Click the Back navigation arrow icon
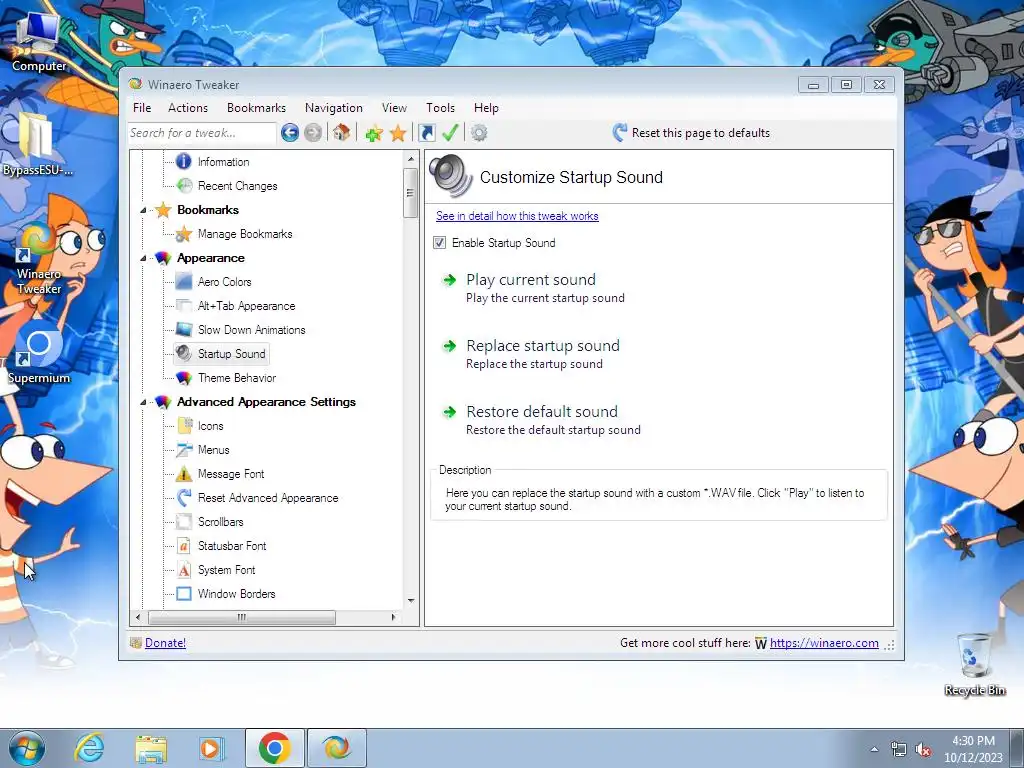This screenshot has height=768, width=1024. point(290,133)
